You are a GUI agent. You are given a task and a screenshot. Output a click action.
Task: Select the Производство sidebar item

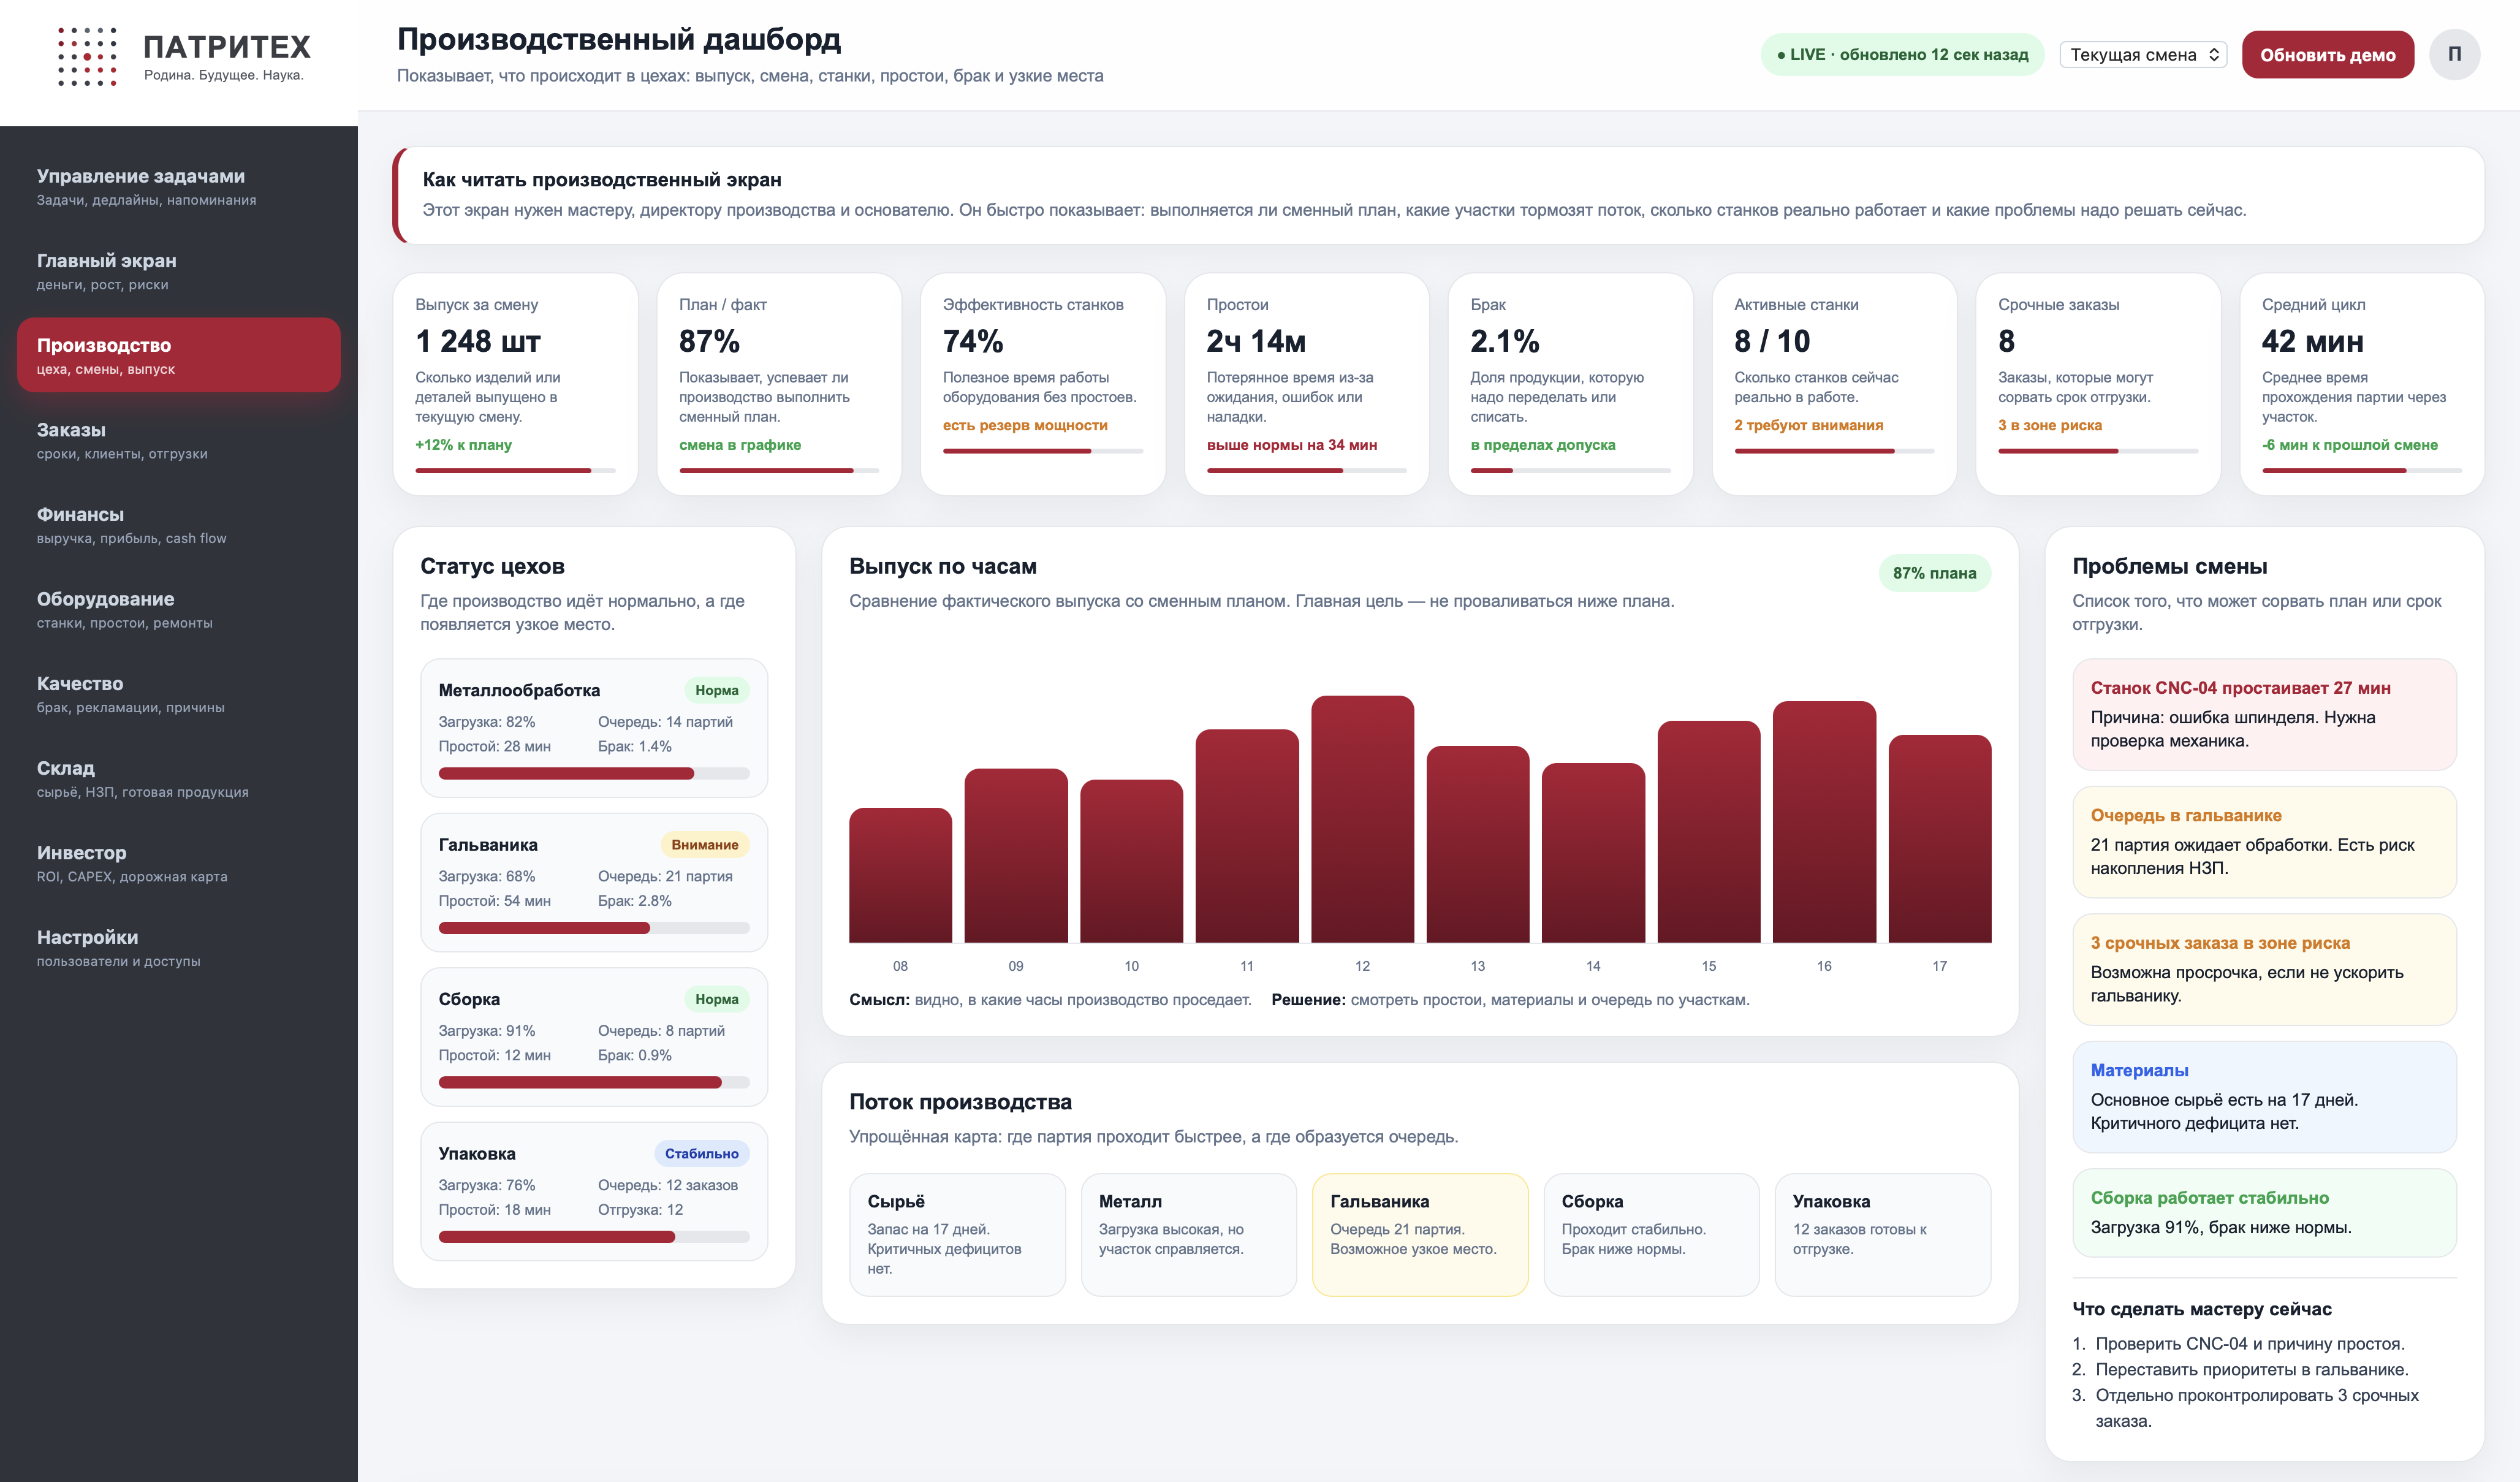179,355
